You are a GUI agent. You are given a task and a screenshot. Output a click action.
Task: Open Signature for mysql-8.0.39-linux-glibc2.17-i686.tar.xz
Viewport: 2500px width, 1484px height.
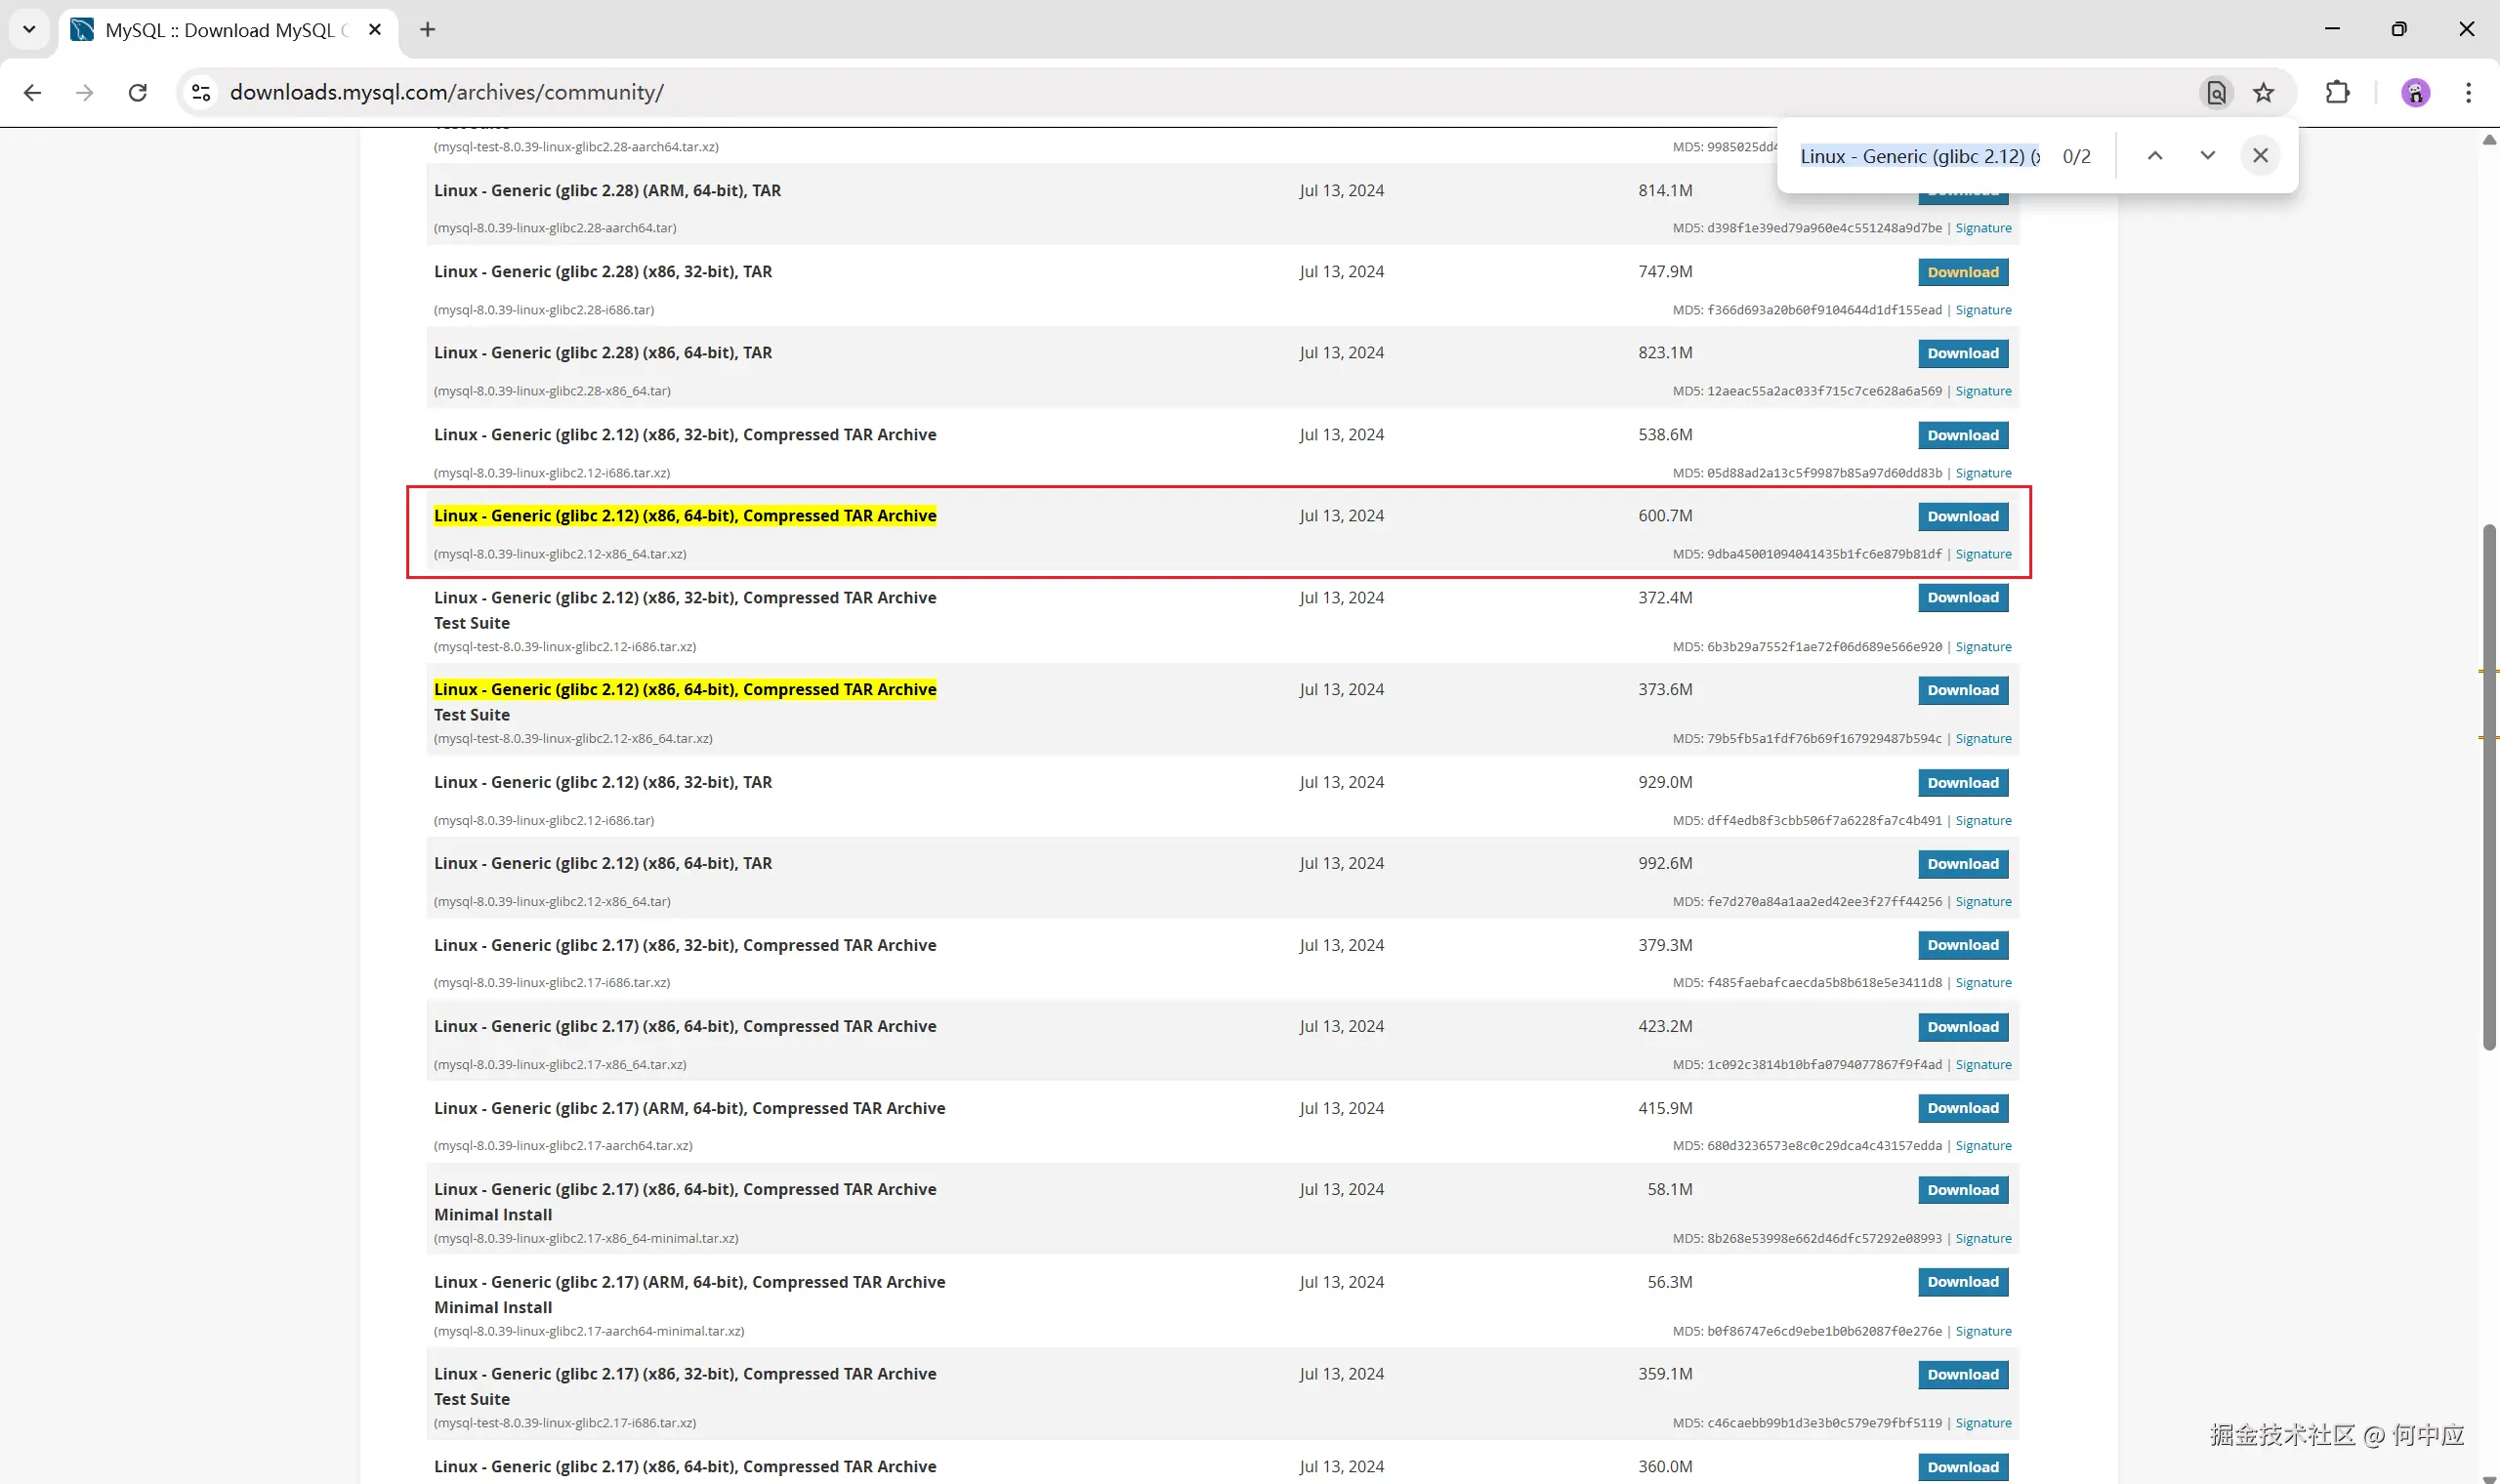pos(1983,983)
